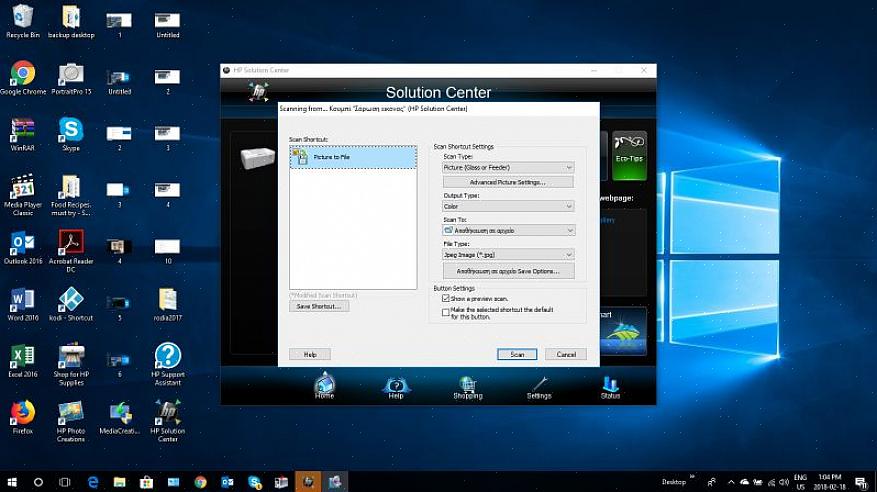Open Google Chrome desktop shortcut
The image size is (877, 492).
point(23,74)
